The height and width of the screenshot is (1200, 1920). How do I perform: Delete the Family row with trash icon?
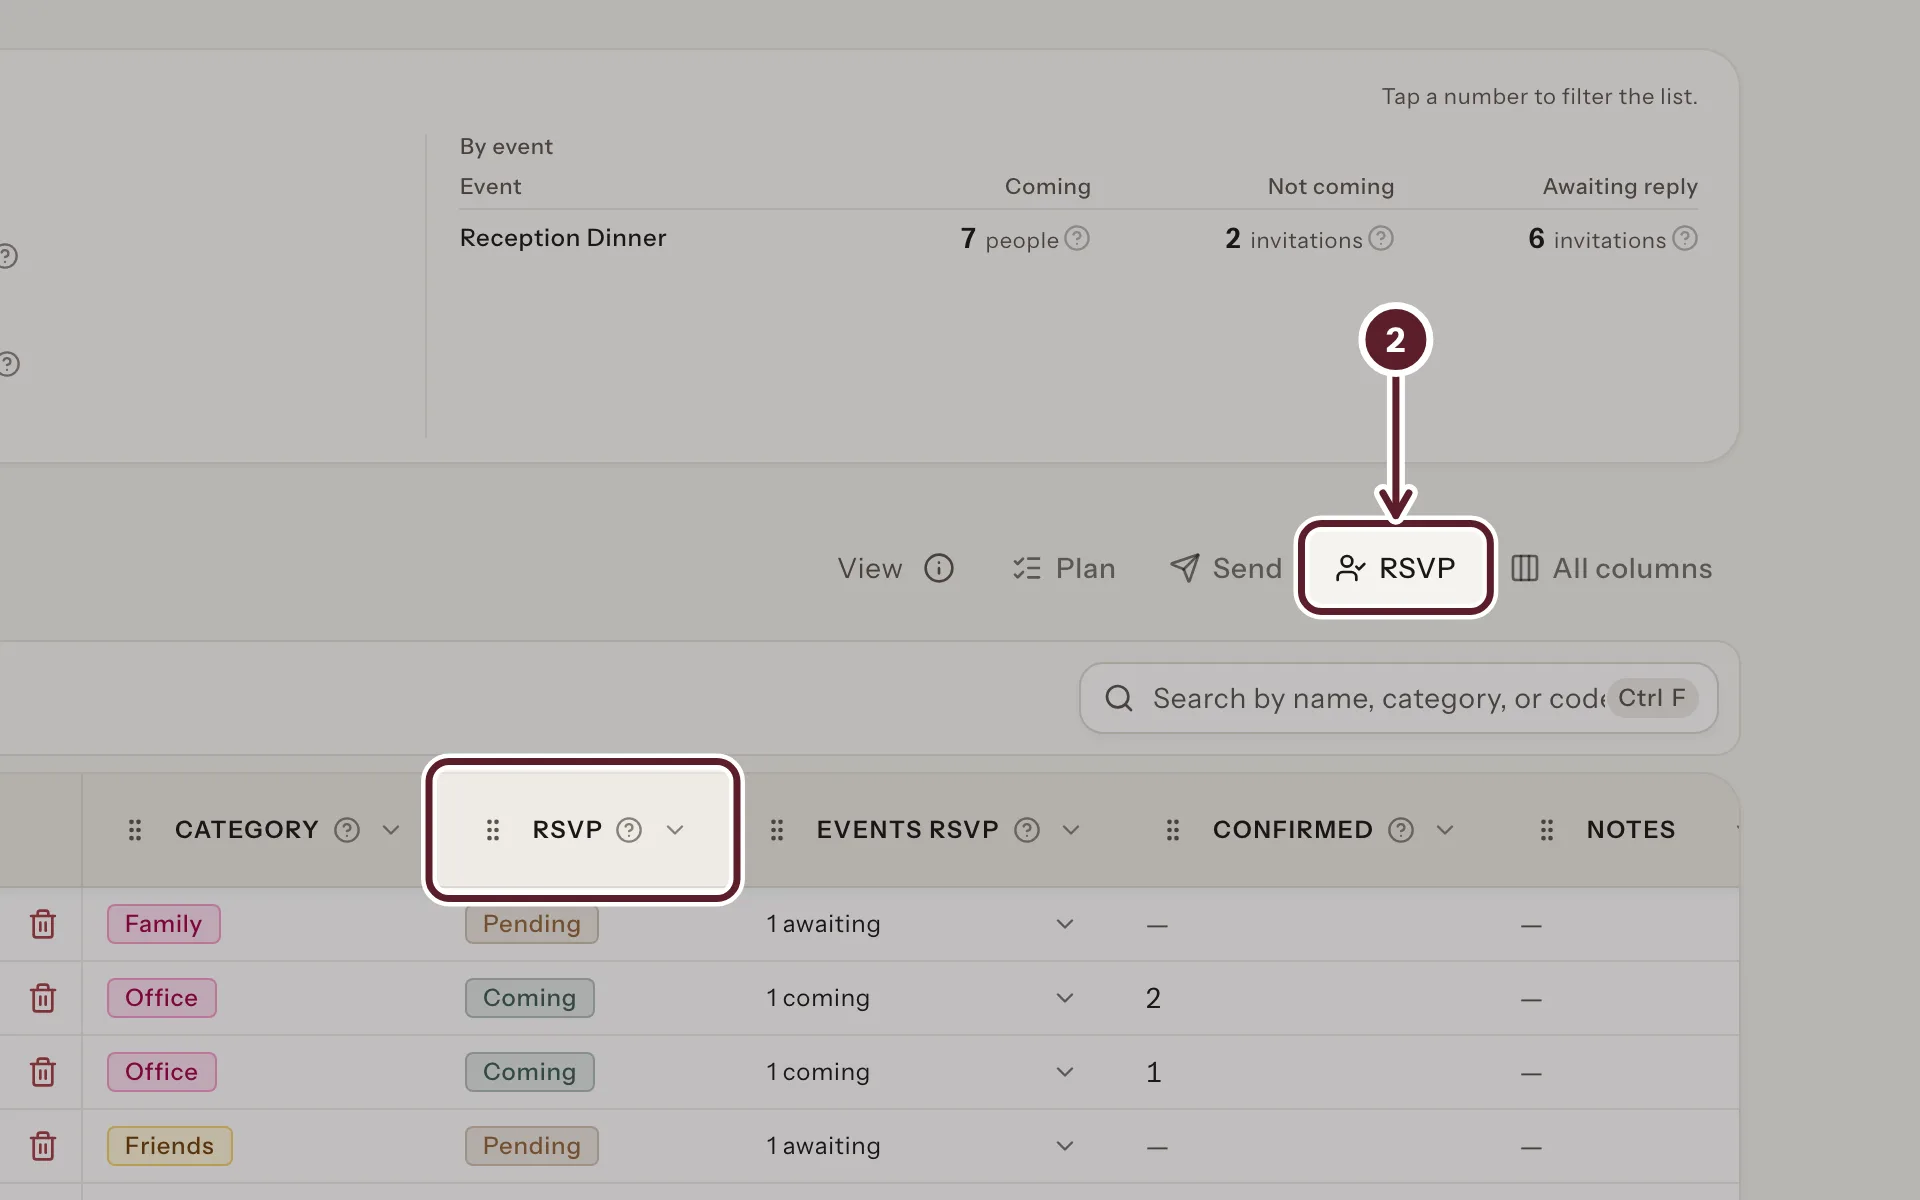click(42, 924)
